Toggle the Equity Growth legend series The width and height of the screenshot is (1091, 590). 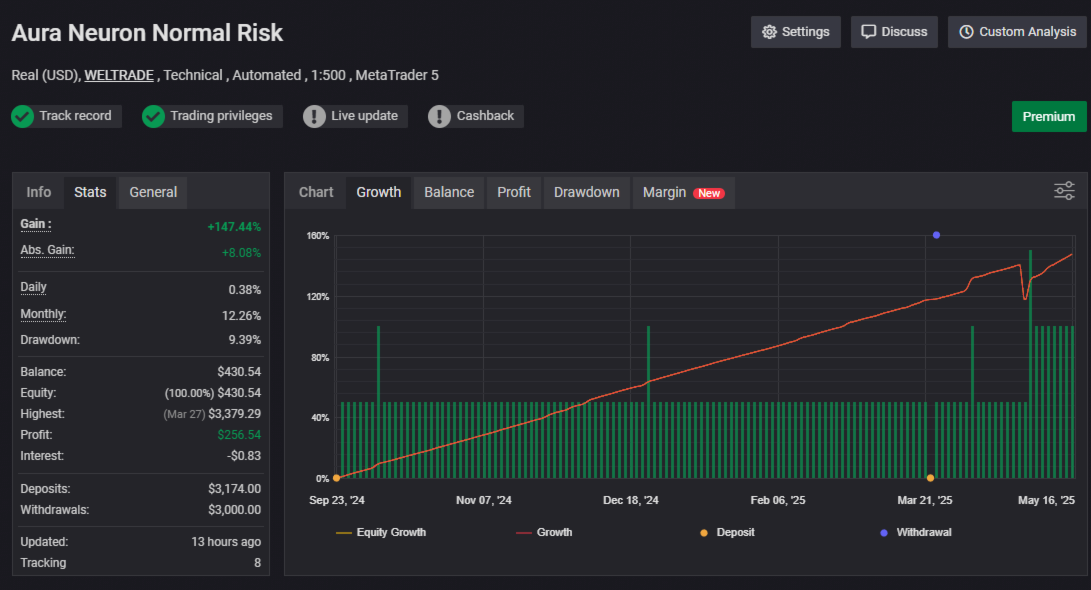381,532
